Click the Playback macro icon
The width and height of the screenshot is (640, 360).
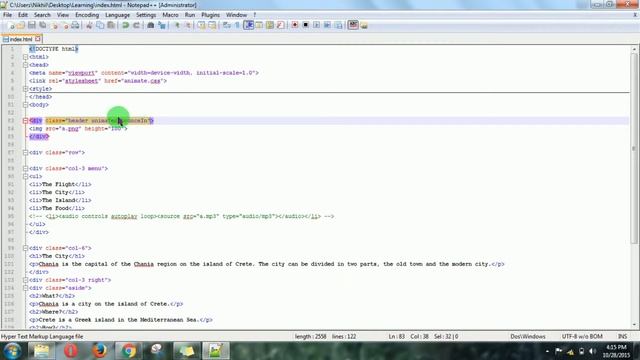coord(316,25)
